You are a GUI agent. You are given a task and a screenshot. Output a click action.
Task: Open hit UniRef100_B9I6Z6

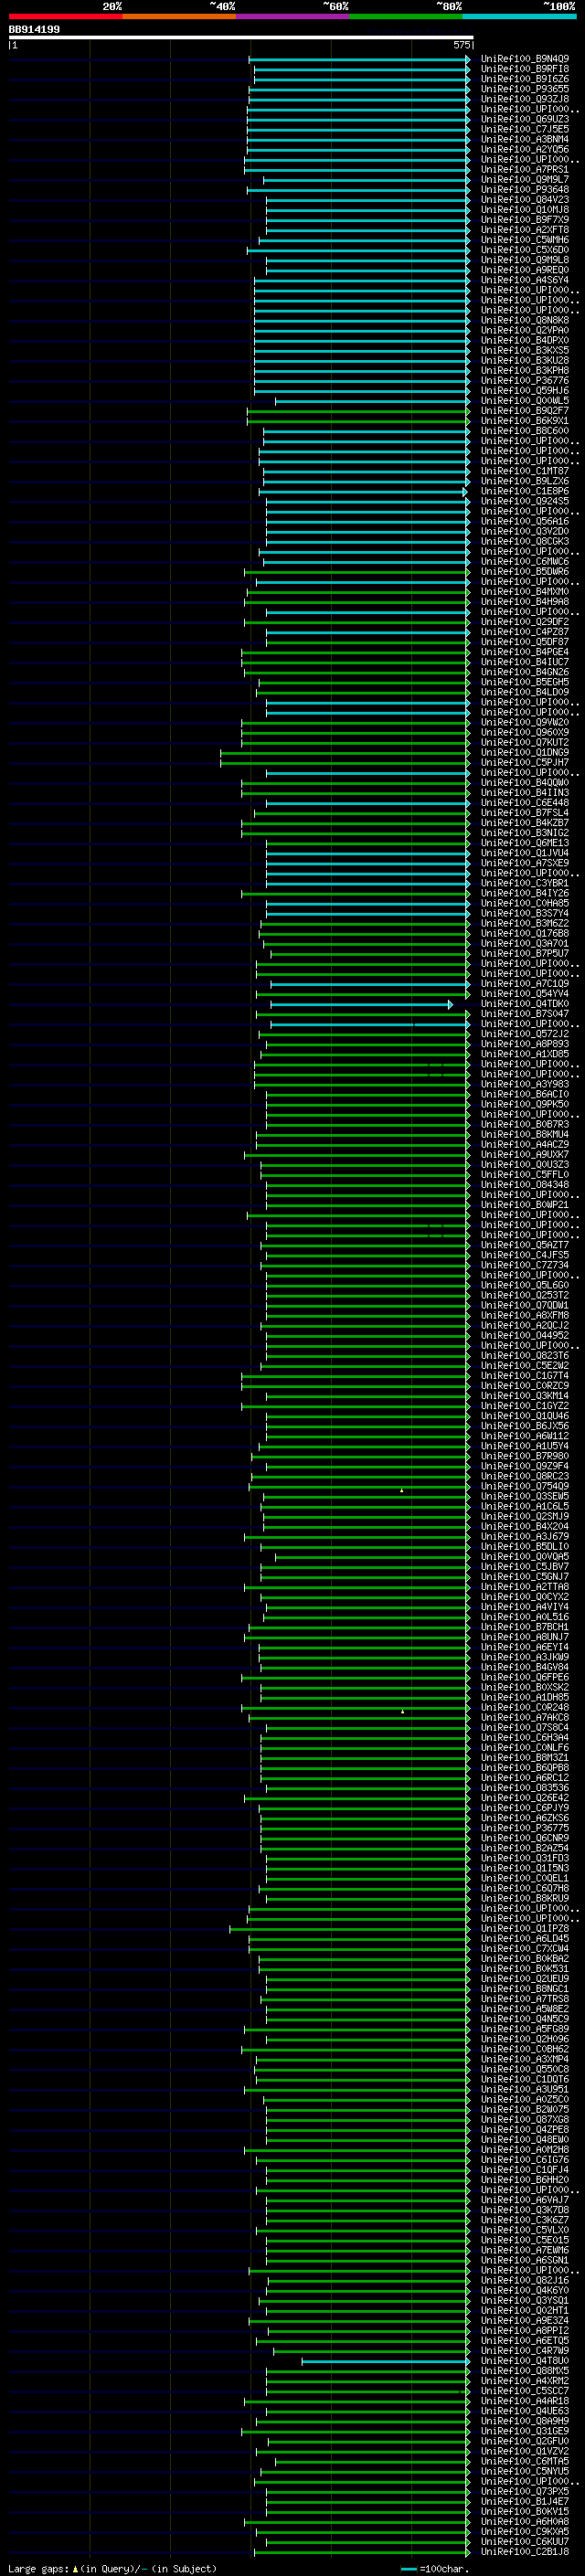pos(524,79)
